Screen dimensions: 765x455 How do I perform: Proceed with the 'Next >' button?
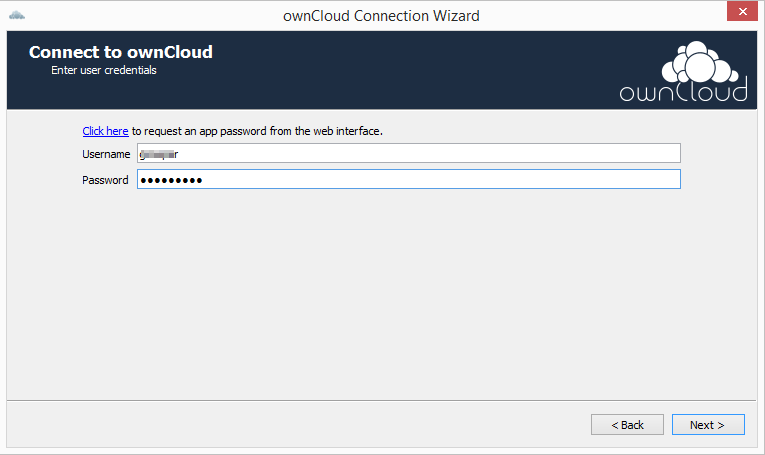[708, 425]
